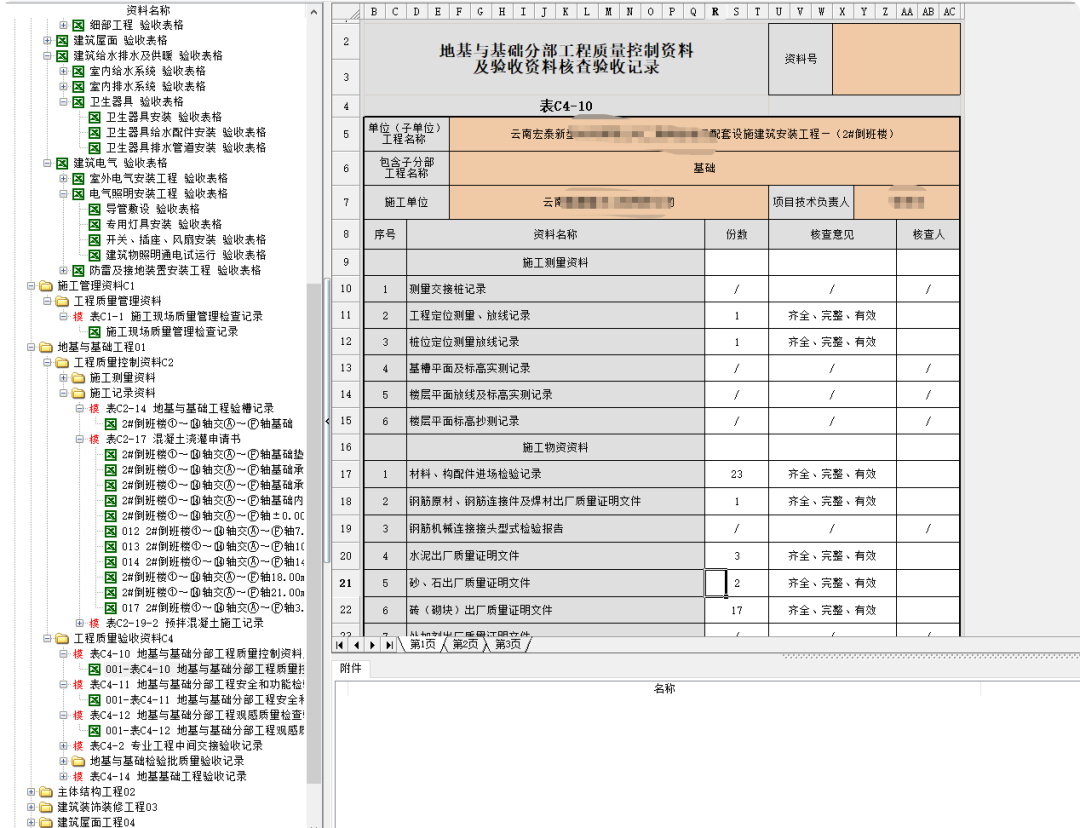The width and height of the screenshot is (1080, 828).
Task: Click folder icon of 建筑装饰装修工程03
Action: pos(46,807)
